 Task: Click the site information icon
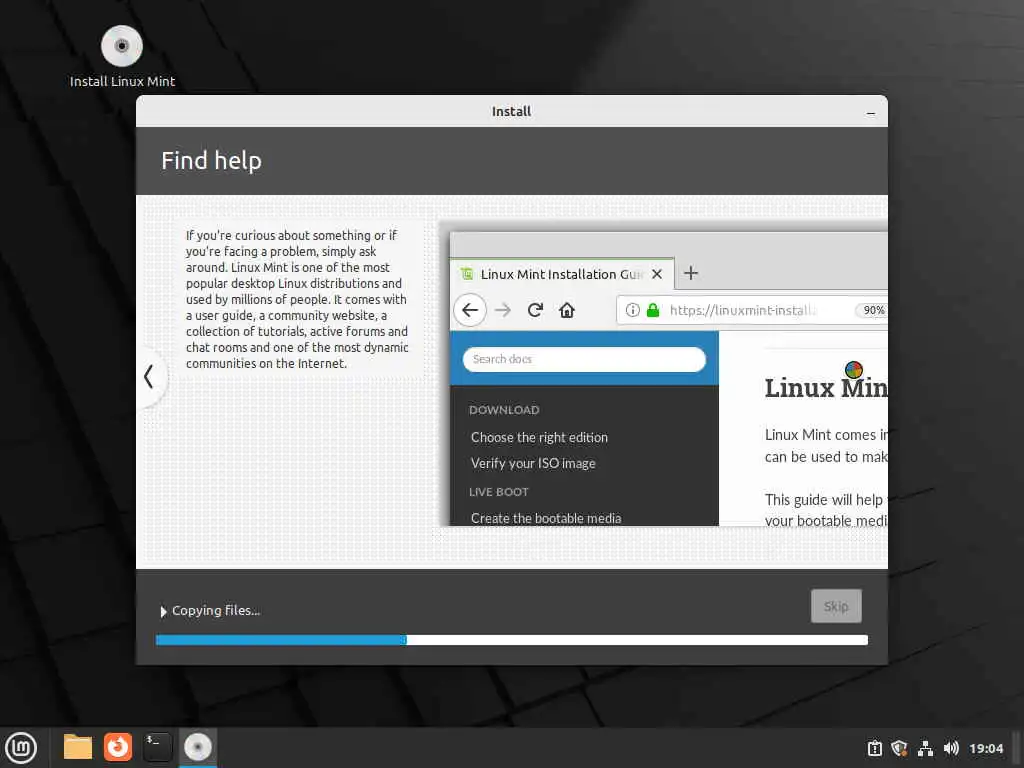[x=632, y=310]
